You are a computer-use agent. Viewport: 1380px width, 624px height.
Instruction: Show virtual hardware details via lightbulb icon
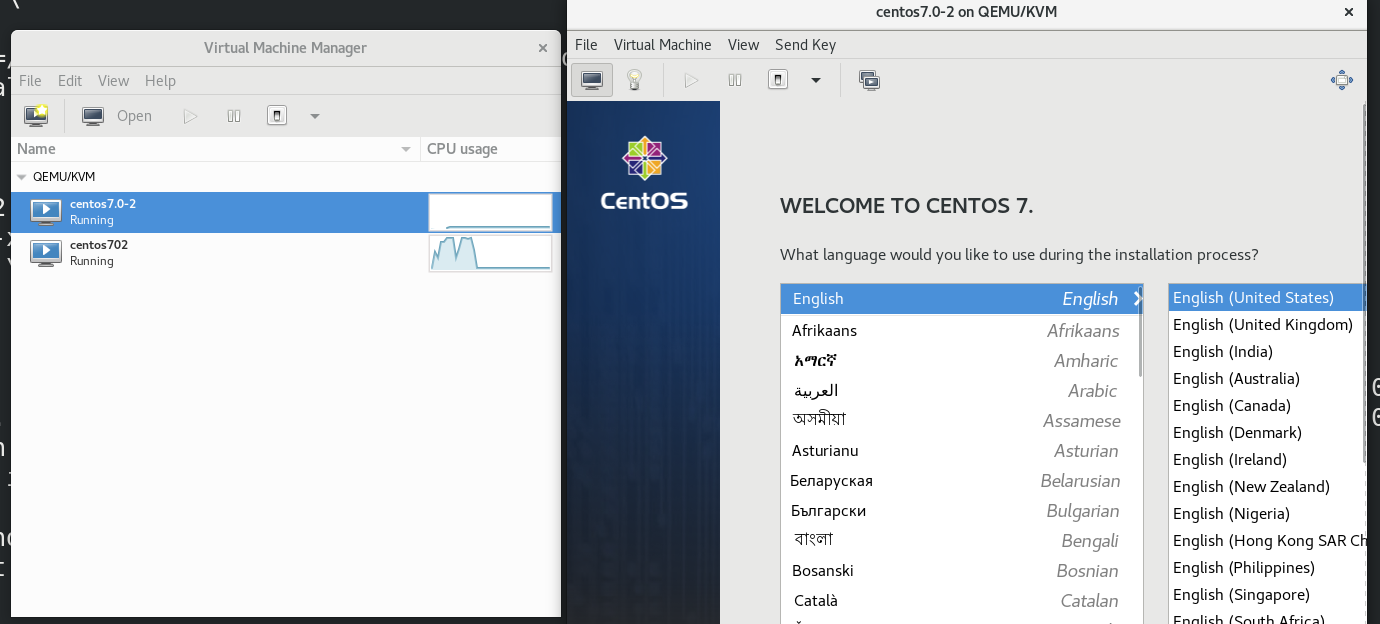(x=634, y=80)
